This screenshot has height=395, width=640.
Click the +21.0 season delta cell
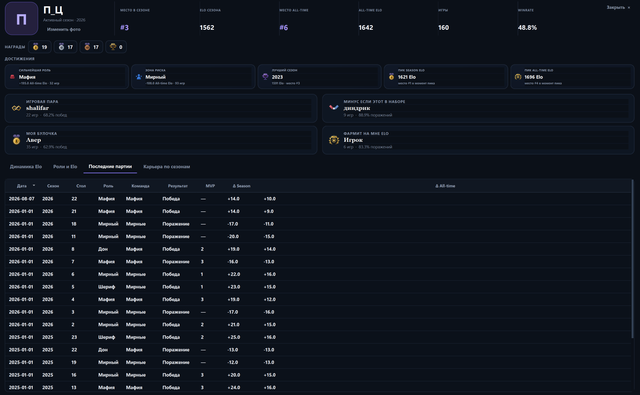234,325
